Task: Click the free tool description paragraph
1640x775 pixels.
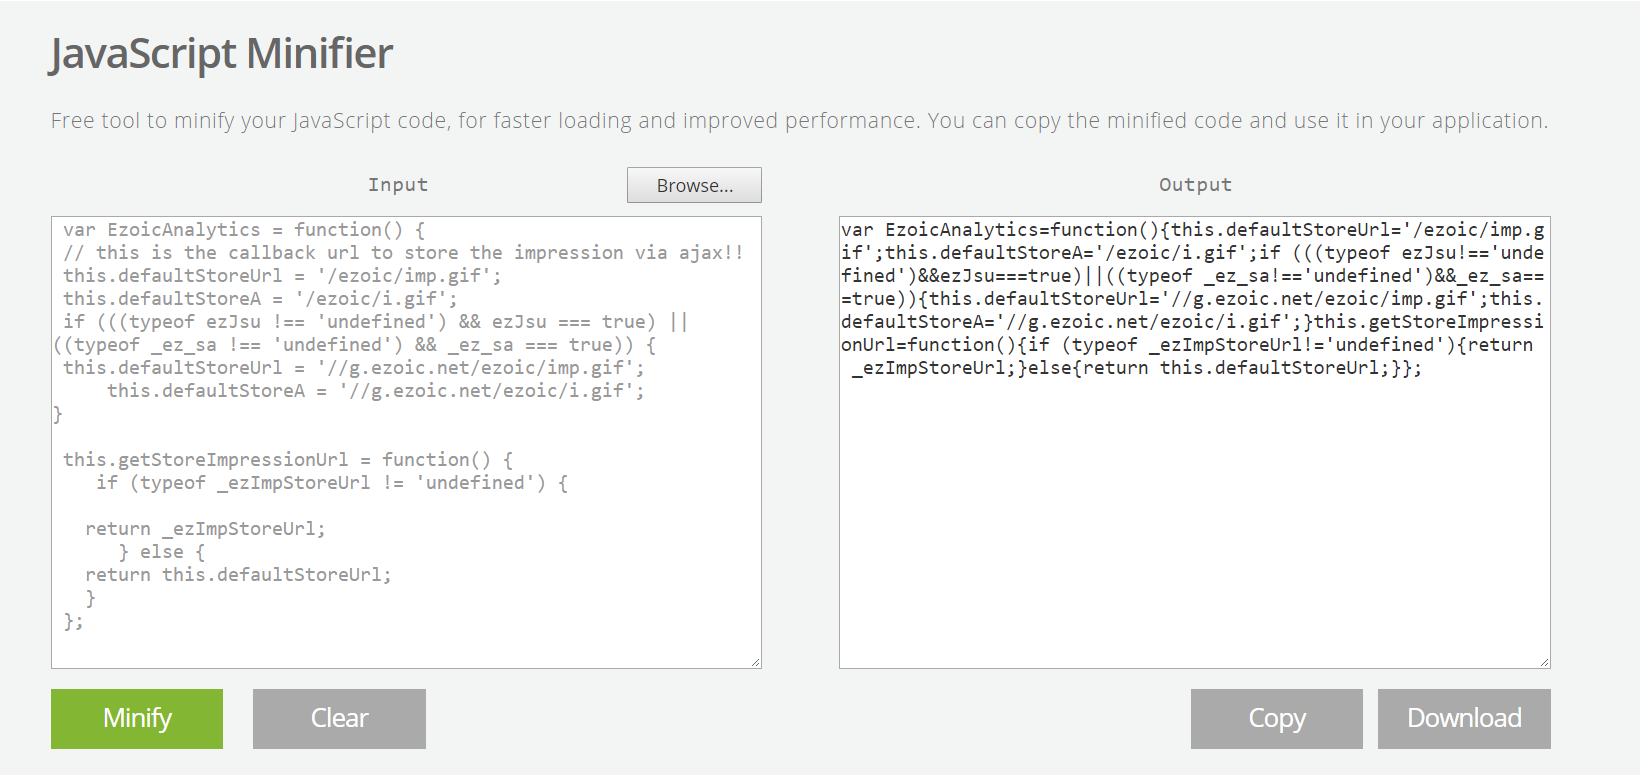Action: (798, 120)
